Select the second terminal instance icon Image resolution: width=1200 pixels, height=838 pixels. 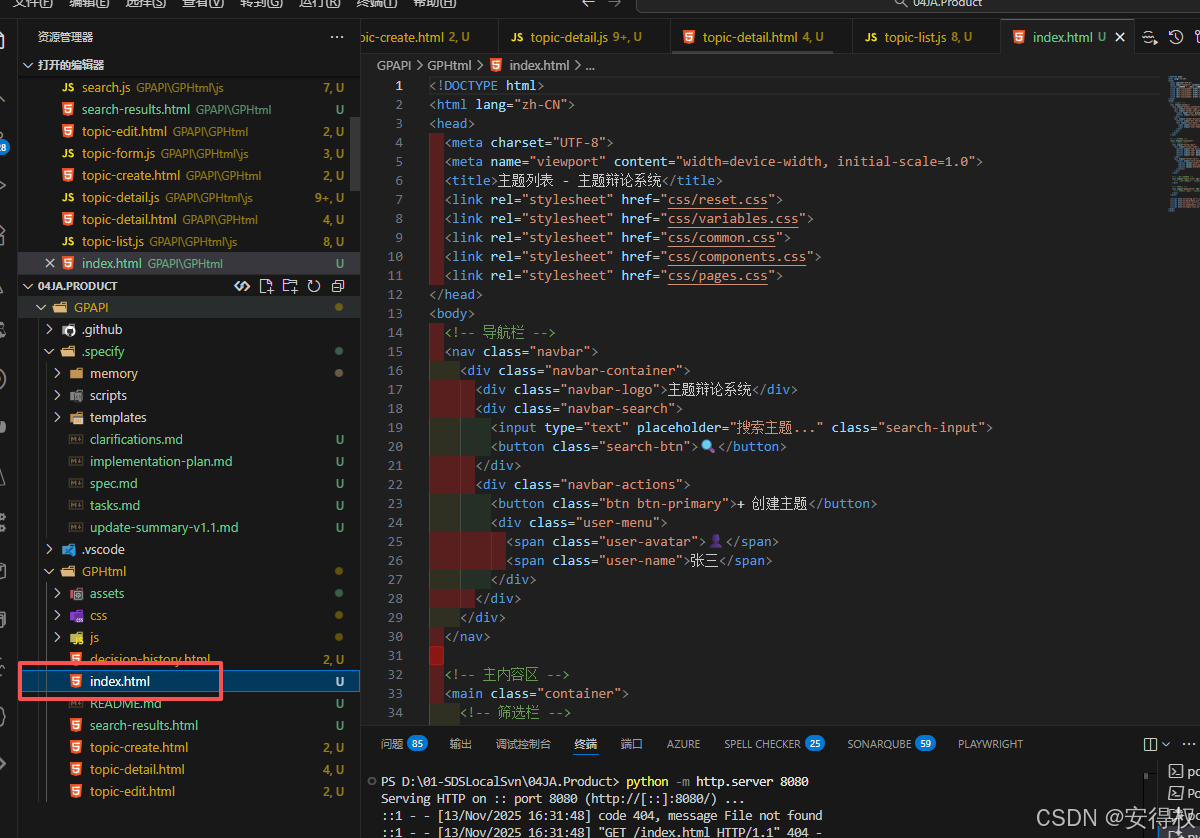tap(1177, 792)
